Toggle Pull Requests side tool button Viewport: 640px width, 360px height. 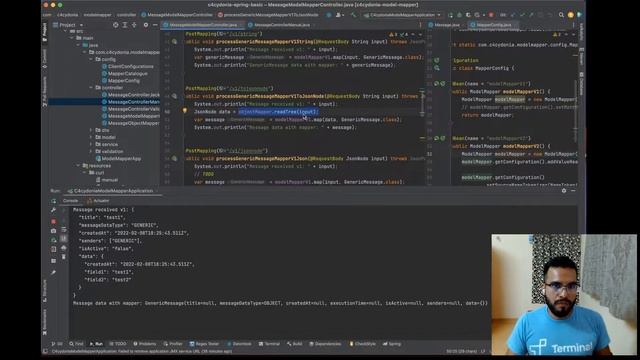44,91
